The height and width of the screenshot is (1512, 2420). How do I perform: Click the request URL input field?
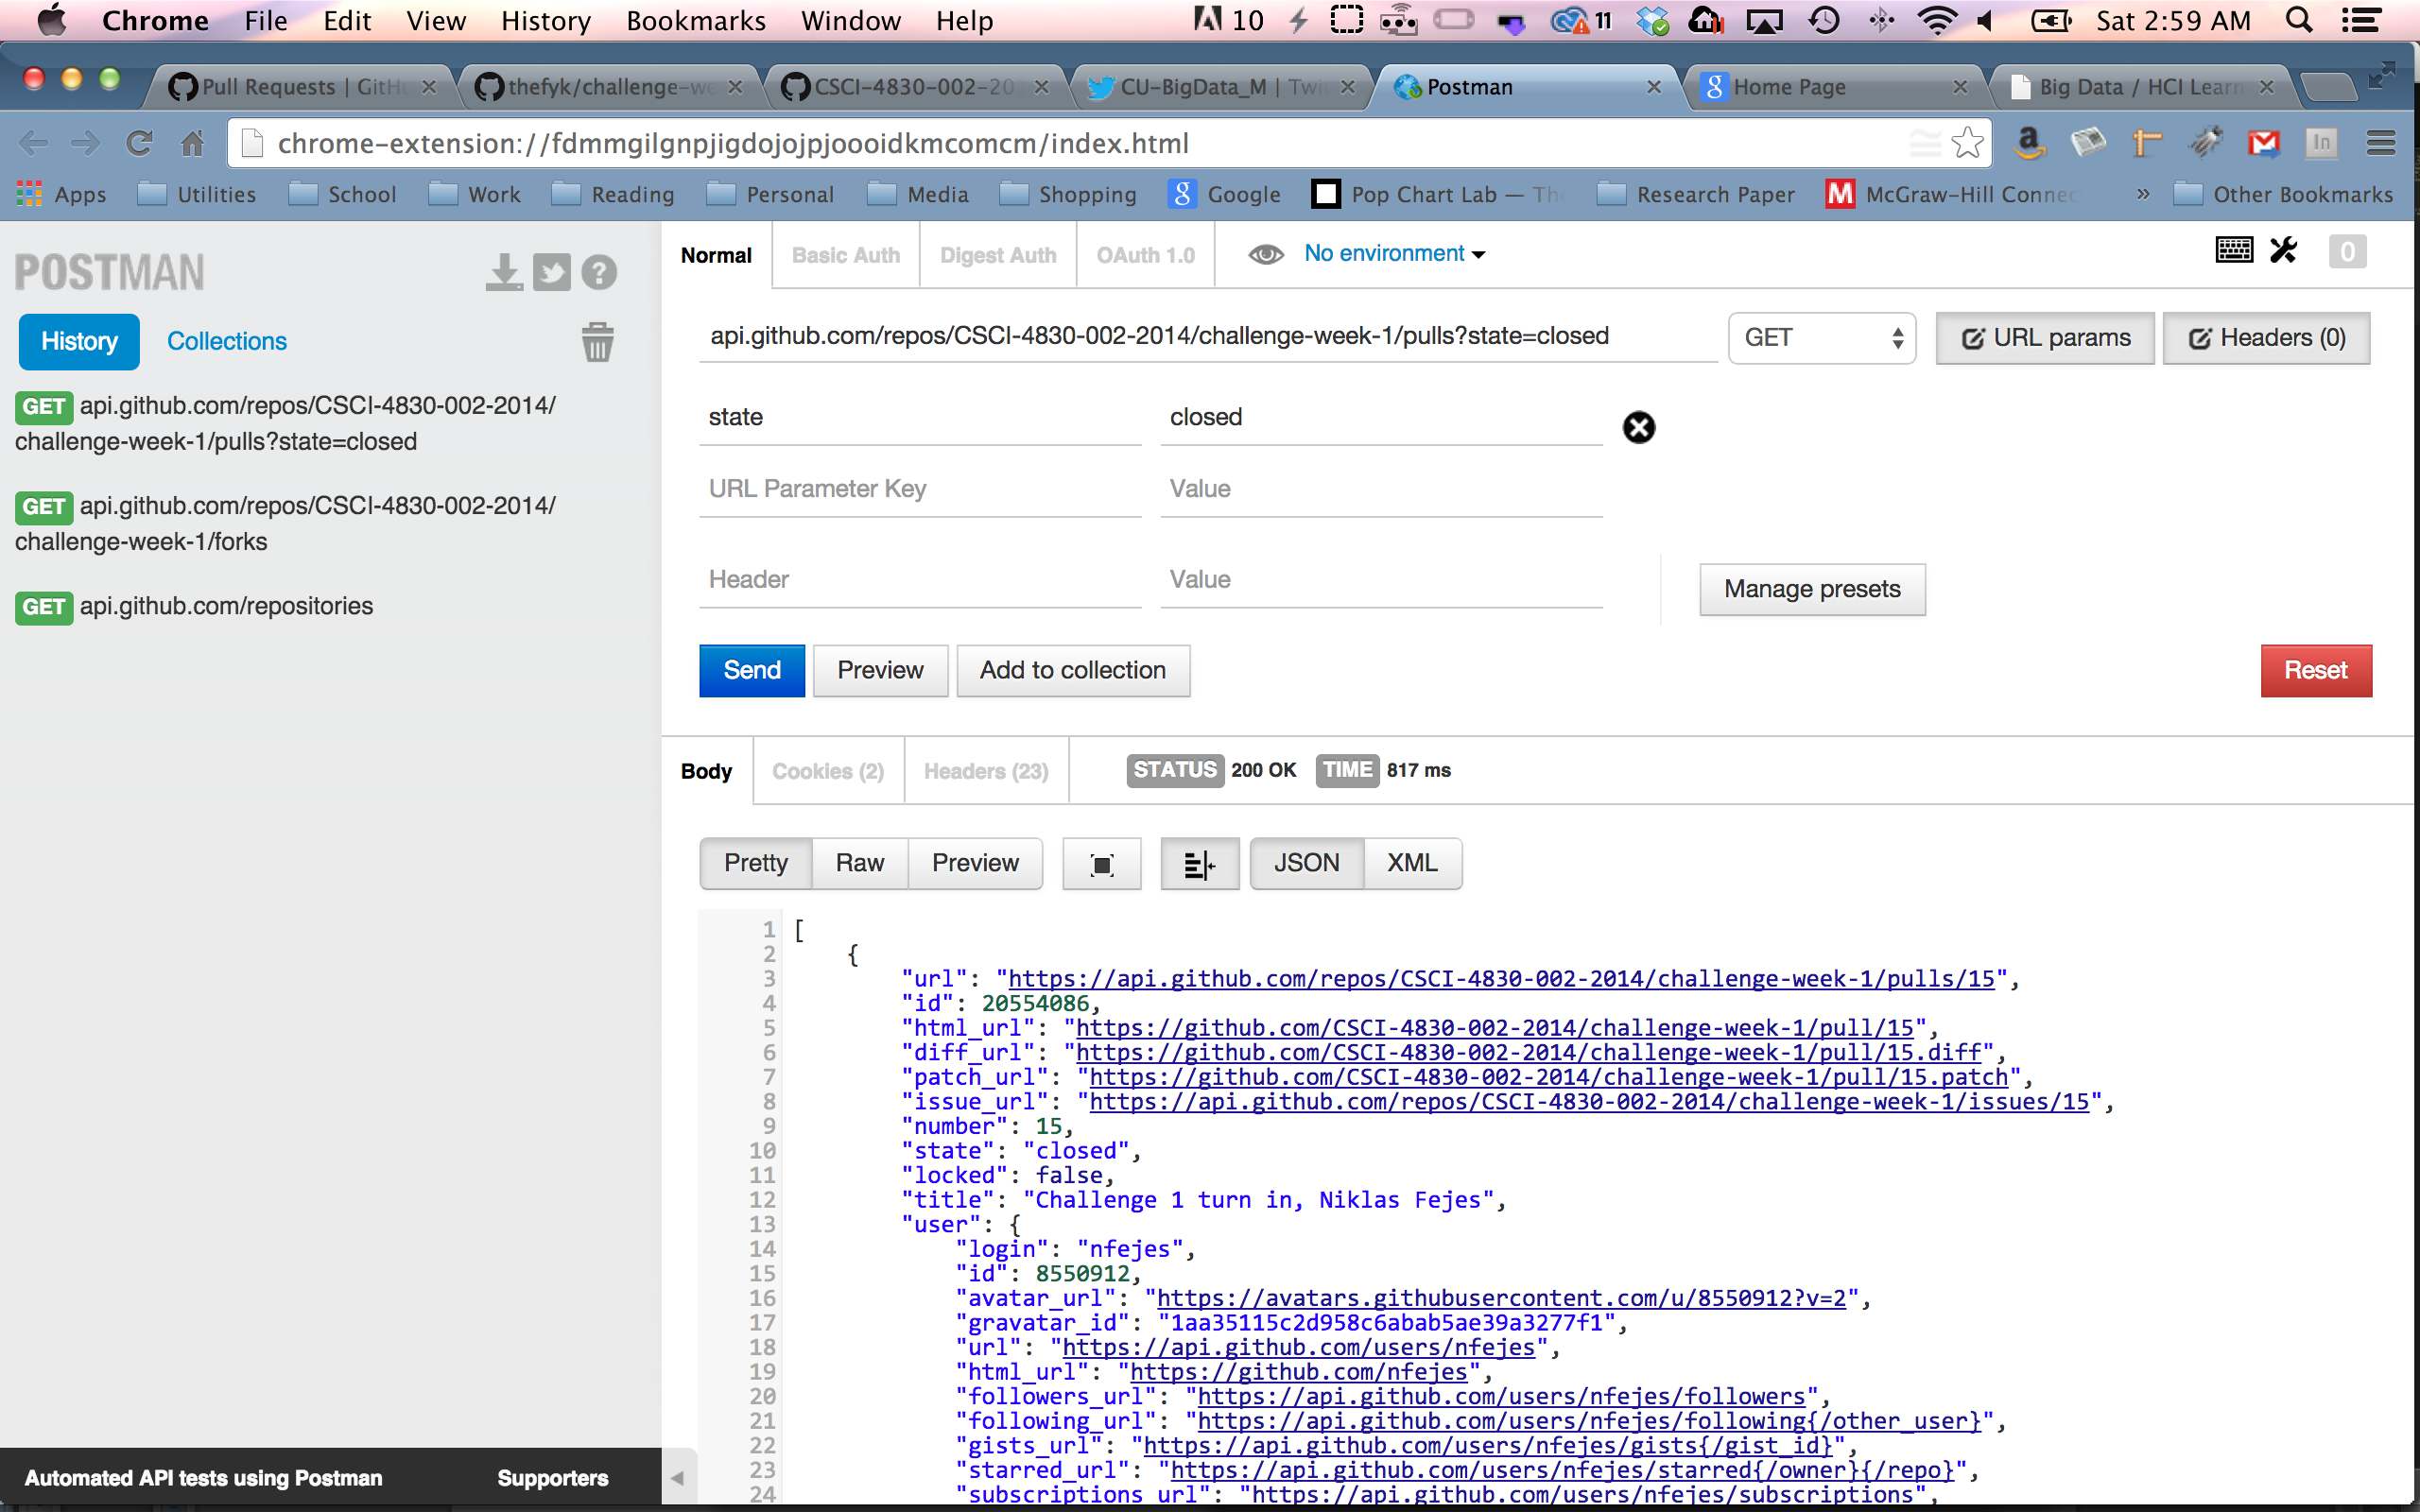point(1208,336)
